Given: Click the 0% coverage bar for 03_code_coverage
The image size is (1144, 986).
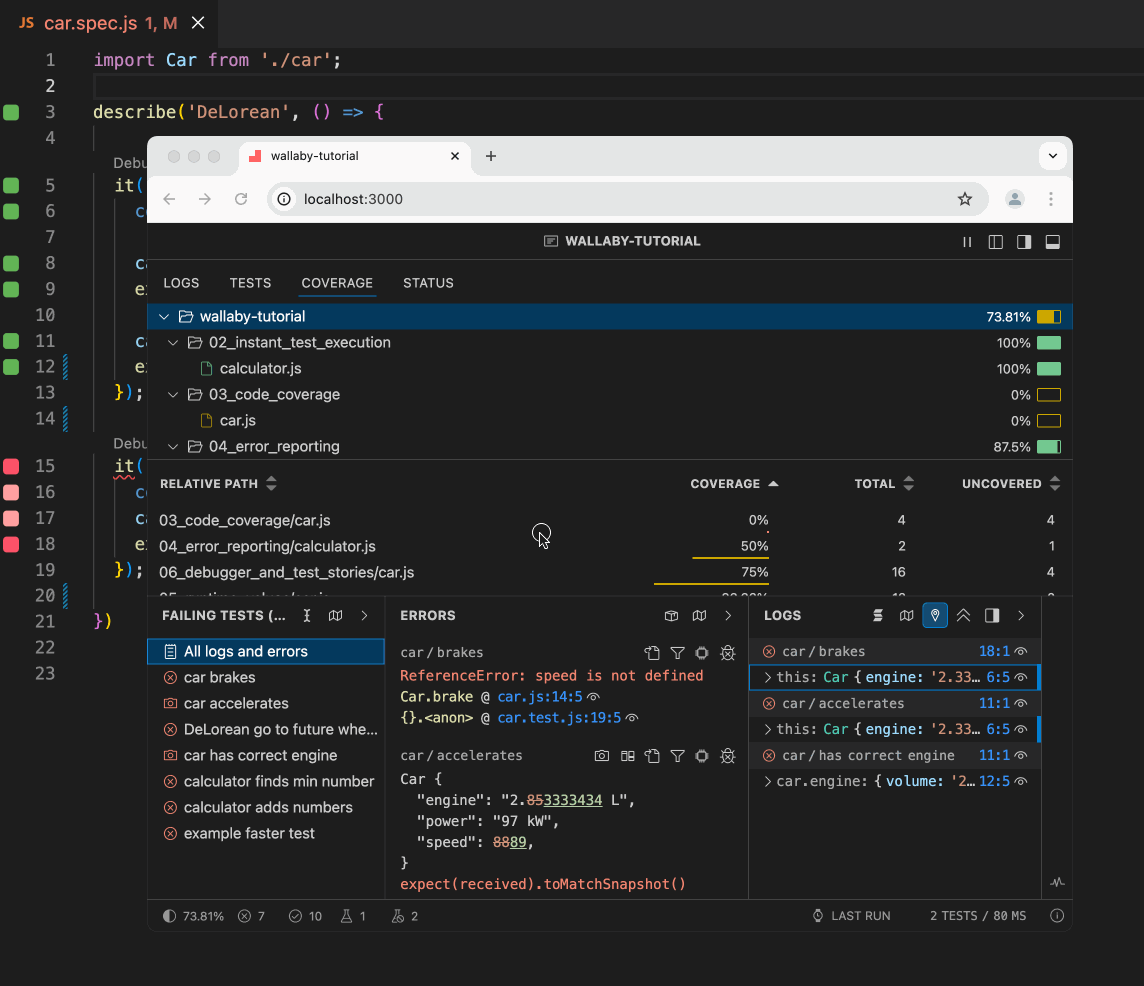Looking at the screenshot, I should (x=1048, y=395).
